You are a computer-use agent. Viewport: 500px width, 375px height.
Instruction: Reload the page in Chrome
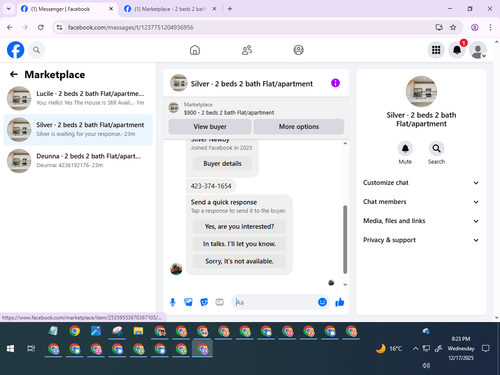[x=41, y=27]
